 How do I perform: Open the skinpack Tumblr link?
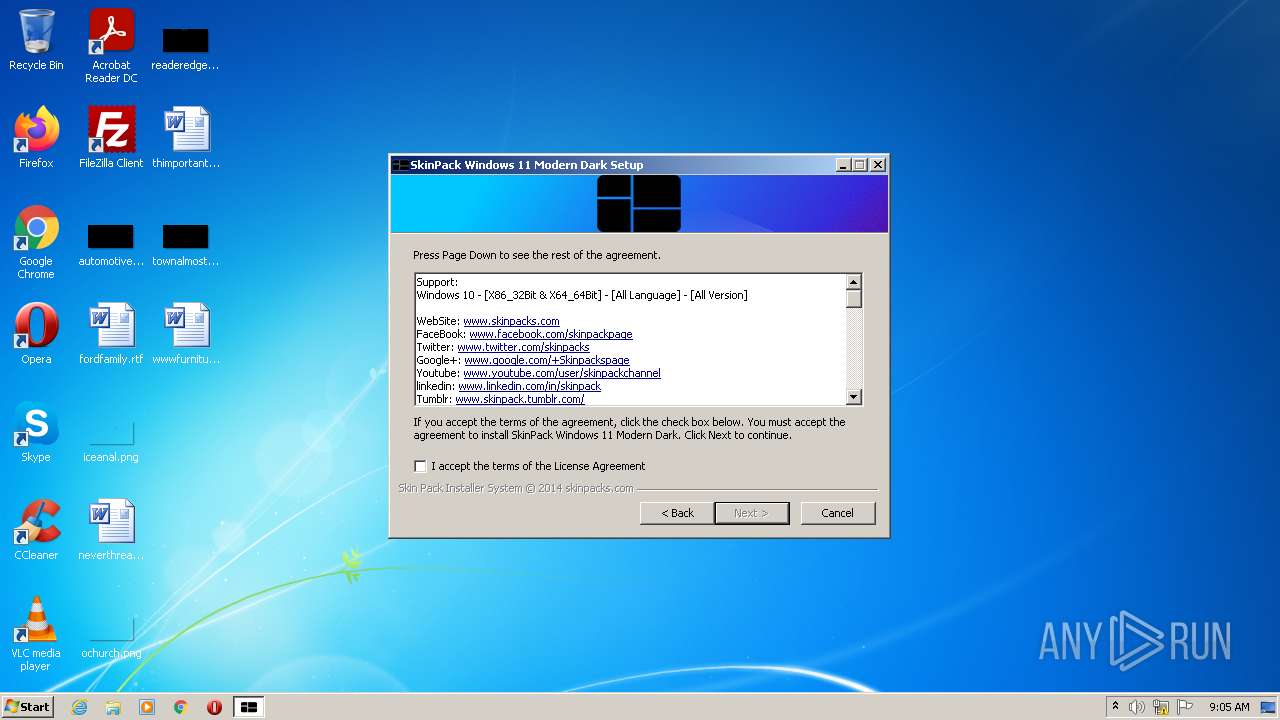[519, 399]
